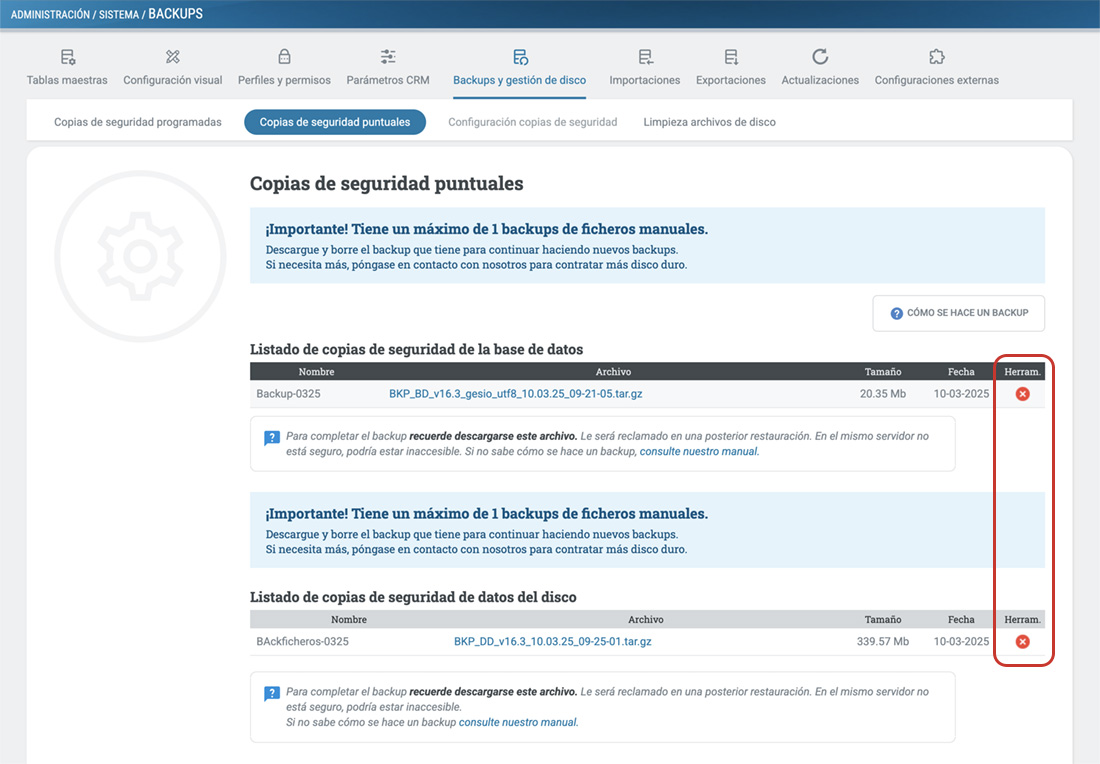Viewport: 1100px width, 764px height.
Task: Go to Configuración visual section
Action: tap(173, 80)
